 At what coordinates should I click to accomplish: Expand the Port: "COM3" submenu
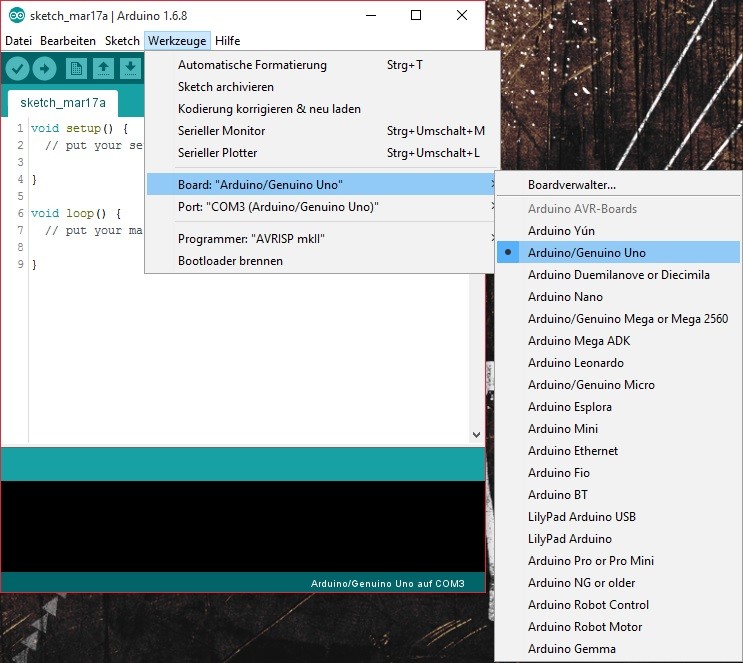pos(321,207)
